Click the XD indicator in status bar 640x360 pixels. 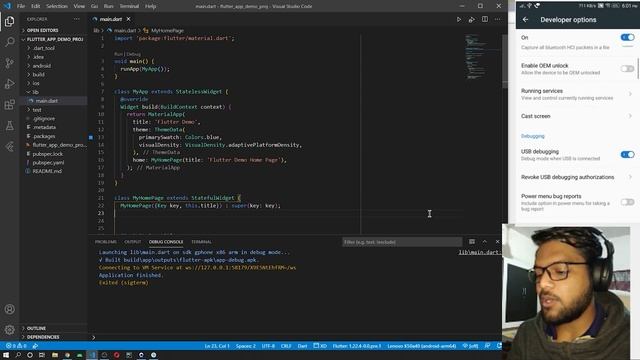(x=320, y=346)
